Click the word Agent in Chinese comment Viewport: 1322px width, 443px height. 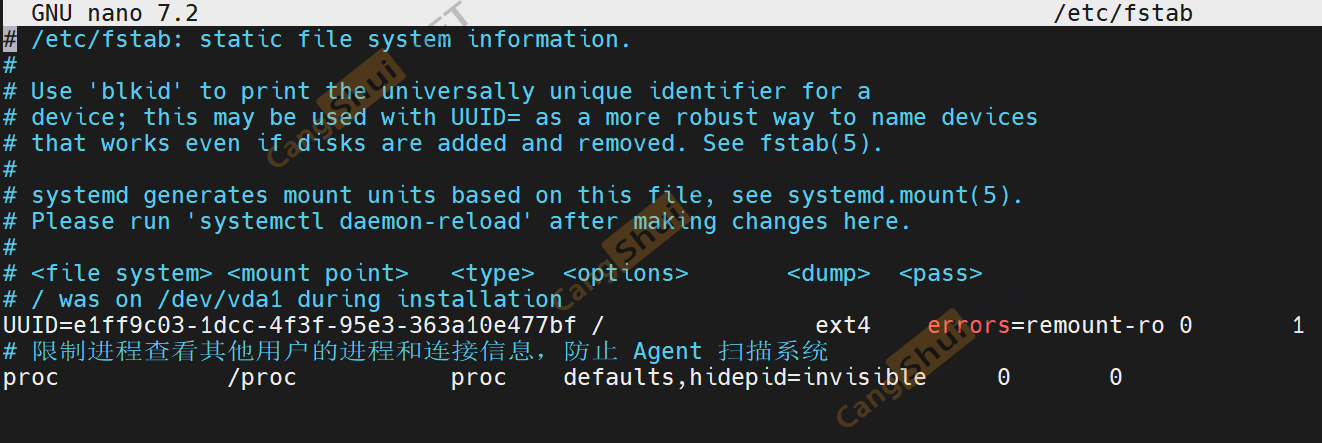tap(668, 352)
